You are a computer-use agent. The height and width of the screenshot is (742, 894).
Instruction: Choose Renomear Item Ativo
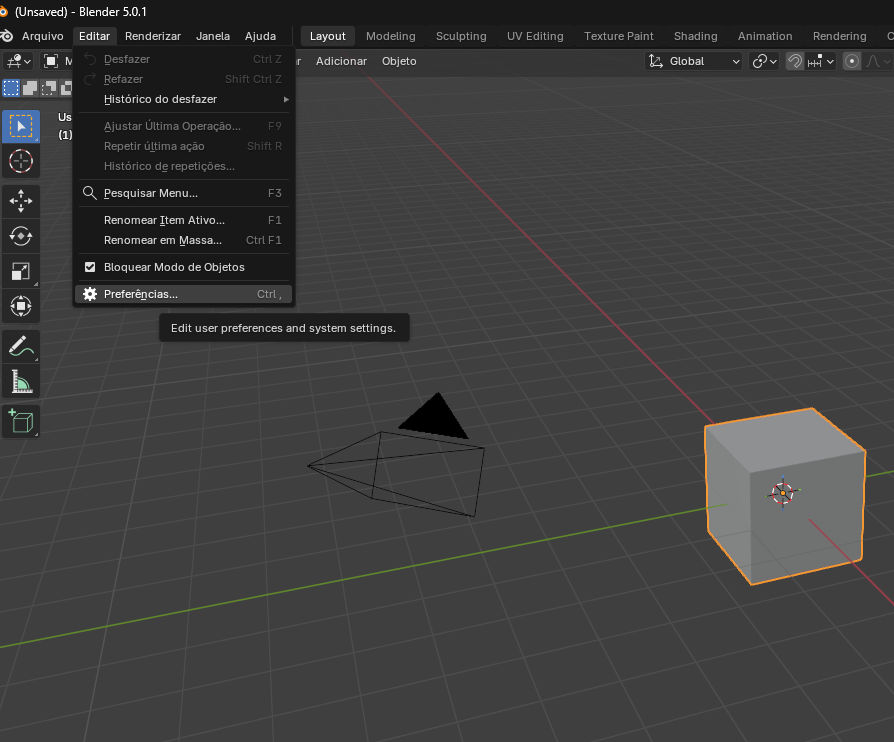coord(183,220)
